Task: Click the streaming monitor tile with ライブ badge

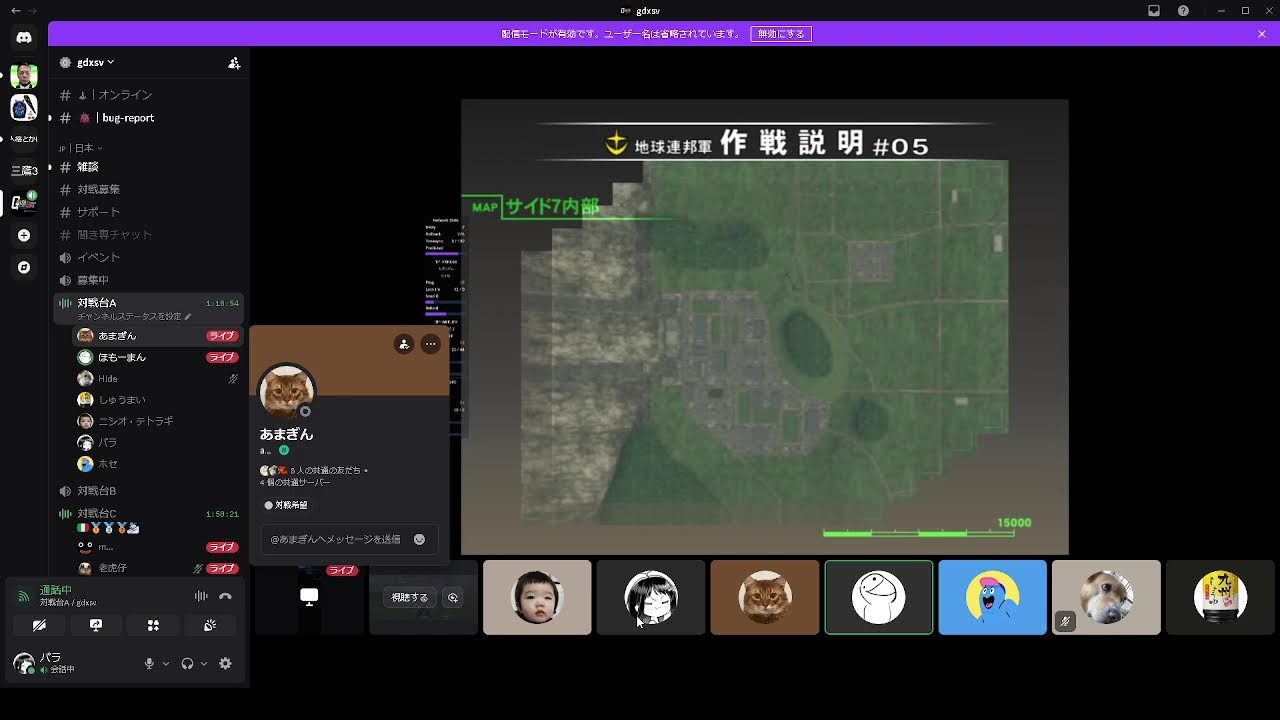Action: pyautogui.click(x=309, y=597)
